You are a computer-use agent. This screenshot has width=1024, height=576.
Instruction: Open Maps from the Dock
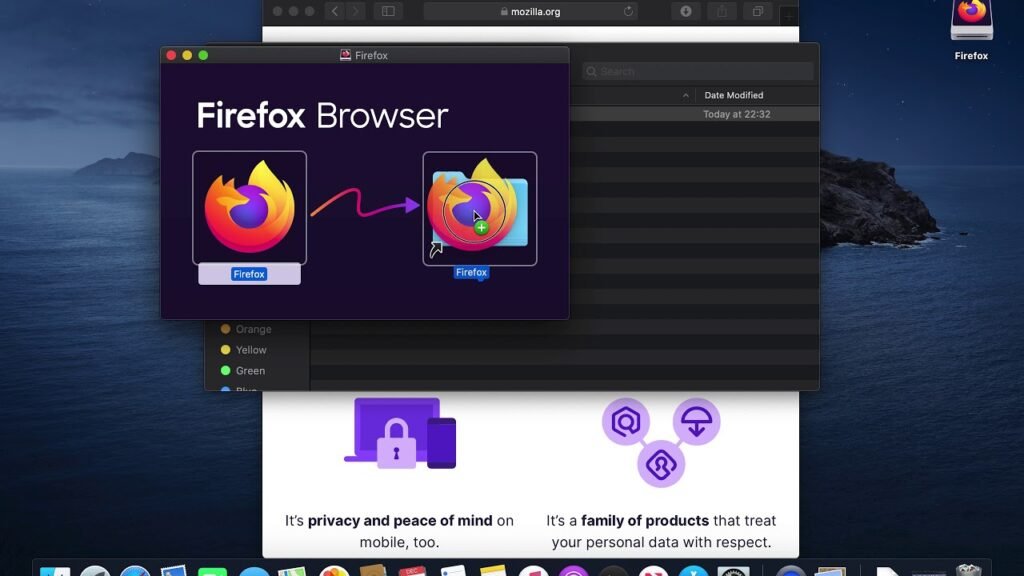291,570
